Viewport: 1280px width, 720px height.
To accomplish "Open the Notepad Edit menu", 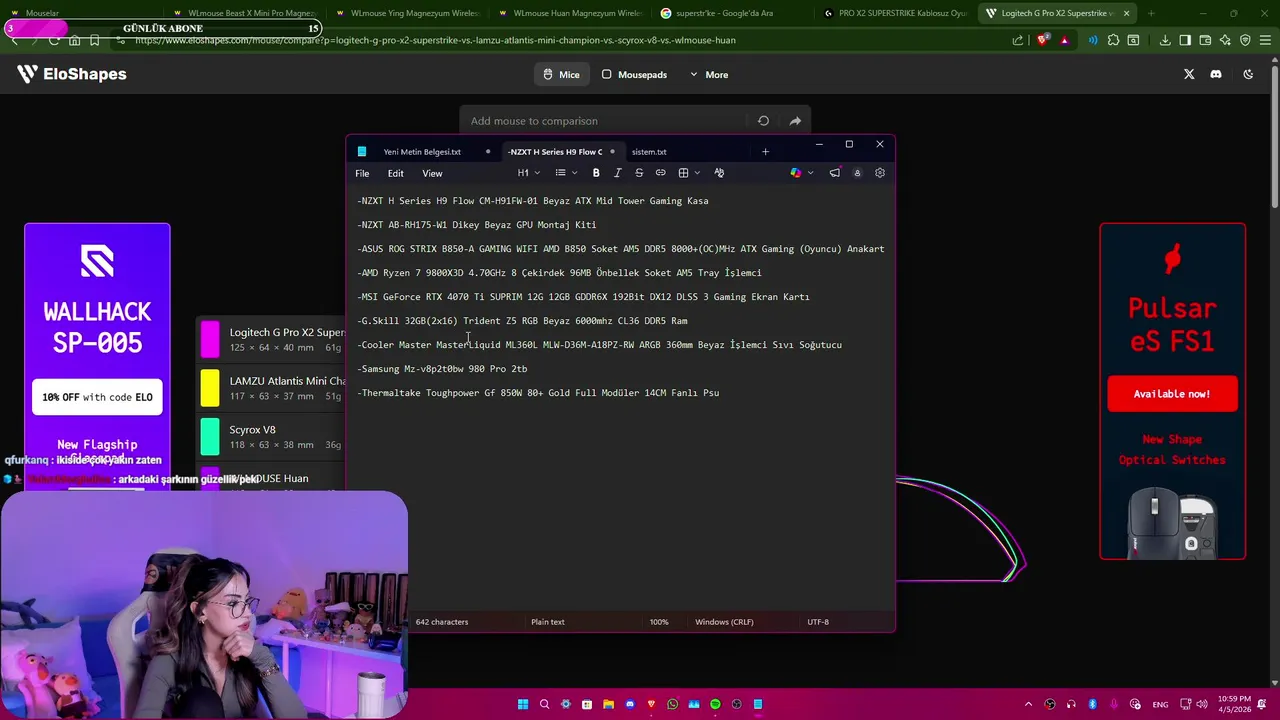I will tap(396, 174).
